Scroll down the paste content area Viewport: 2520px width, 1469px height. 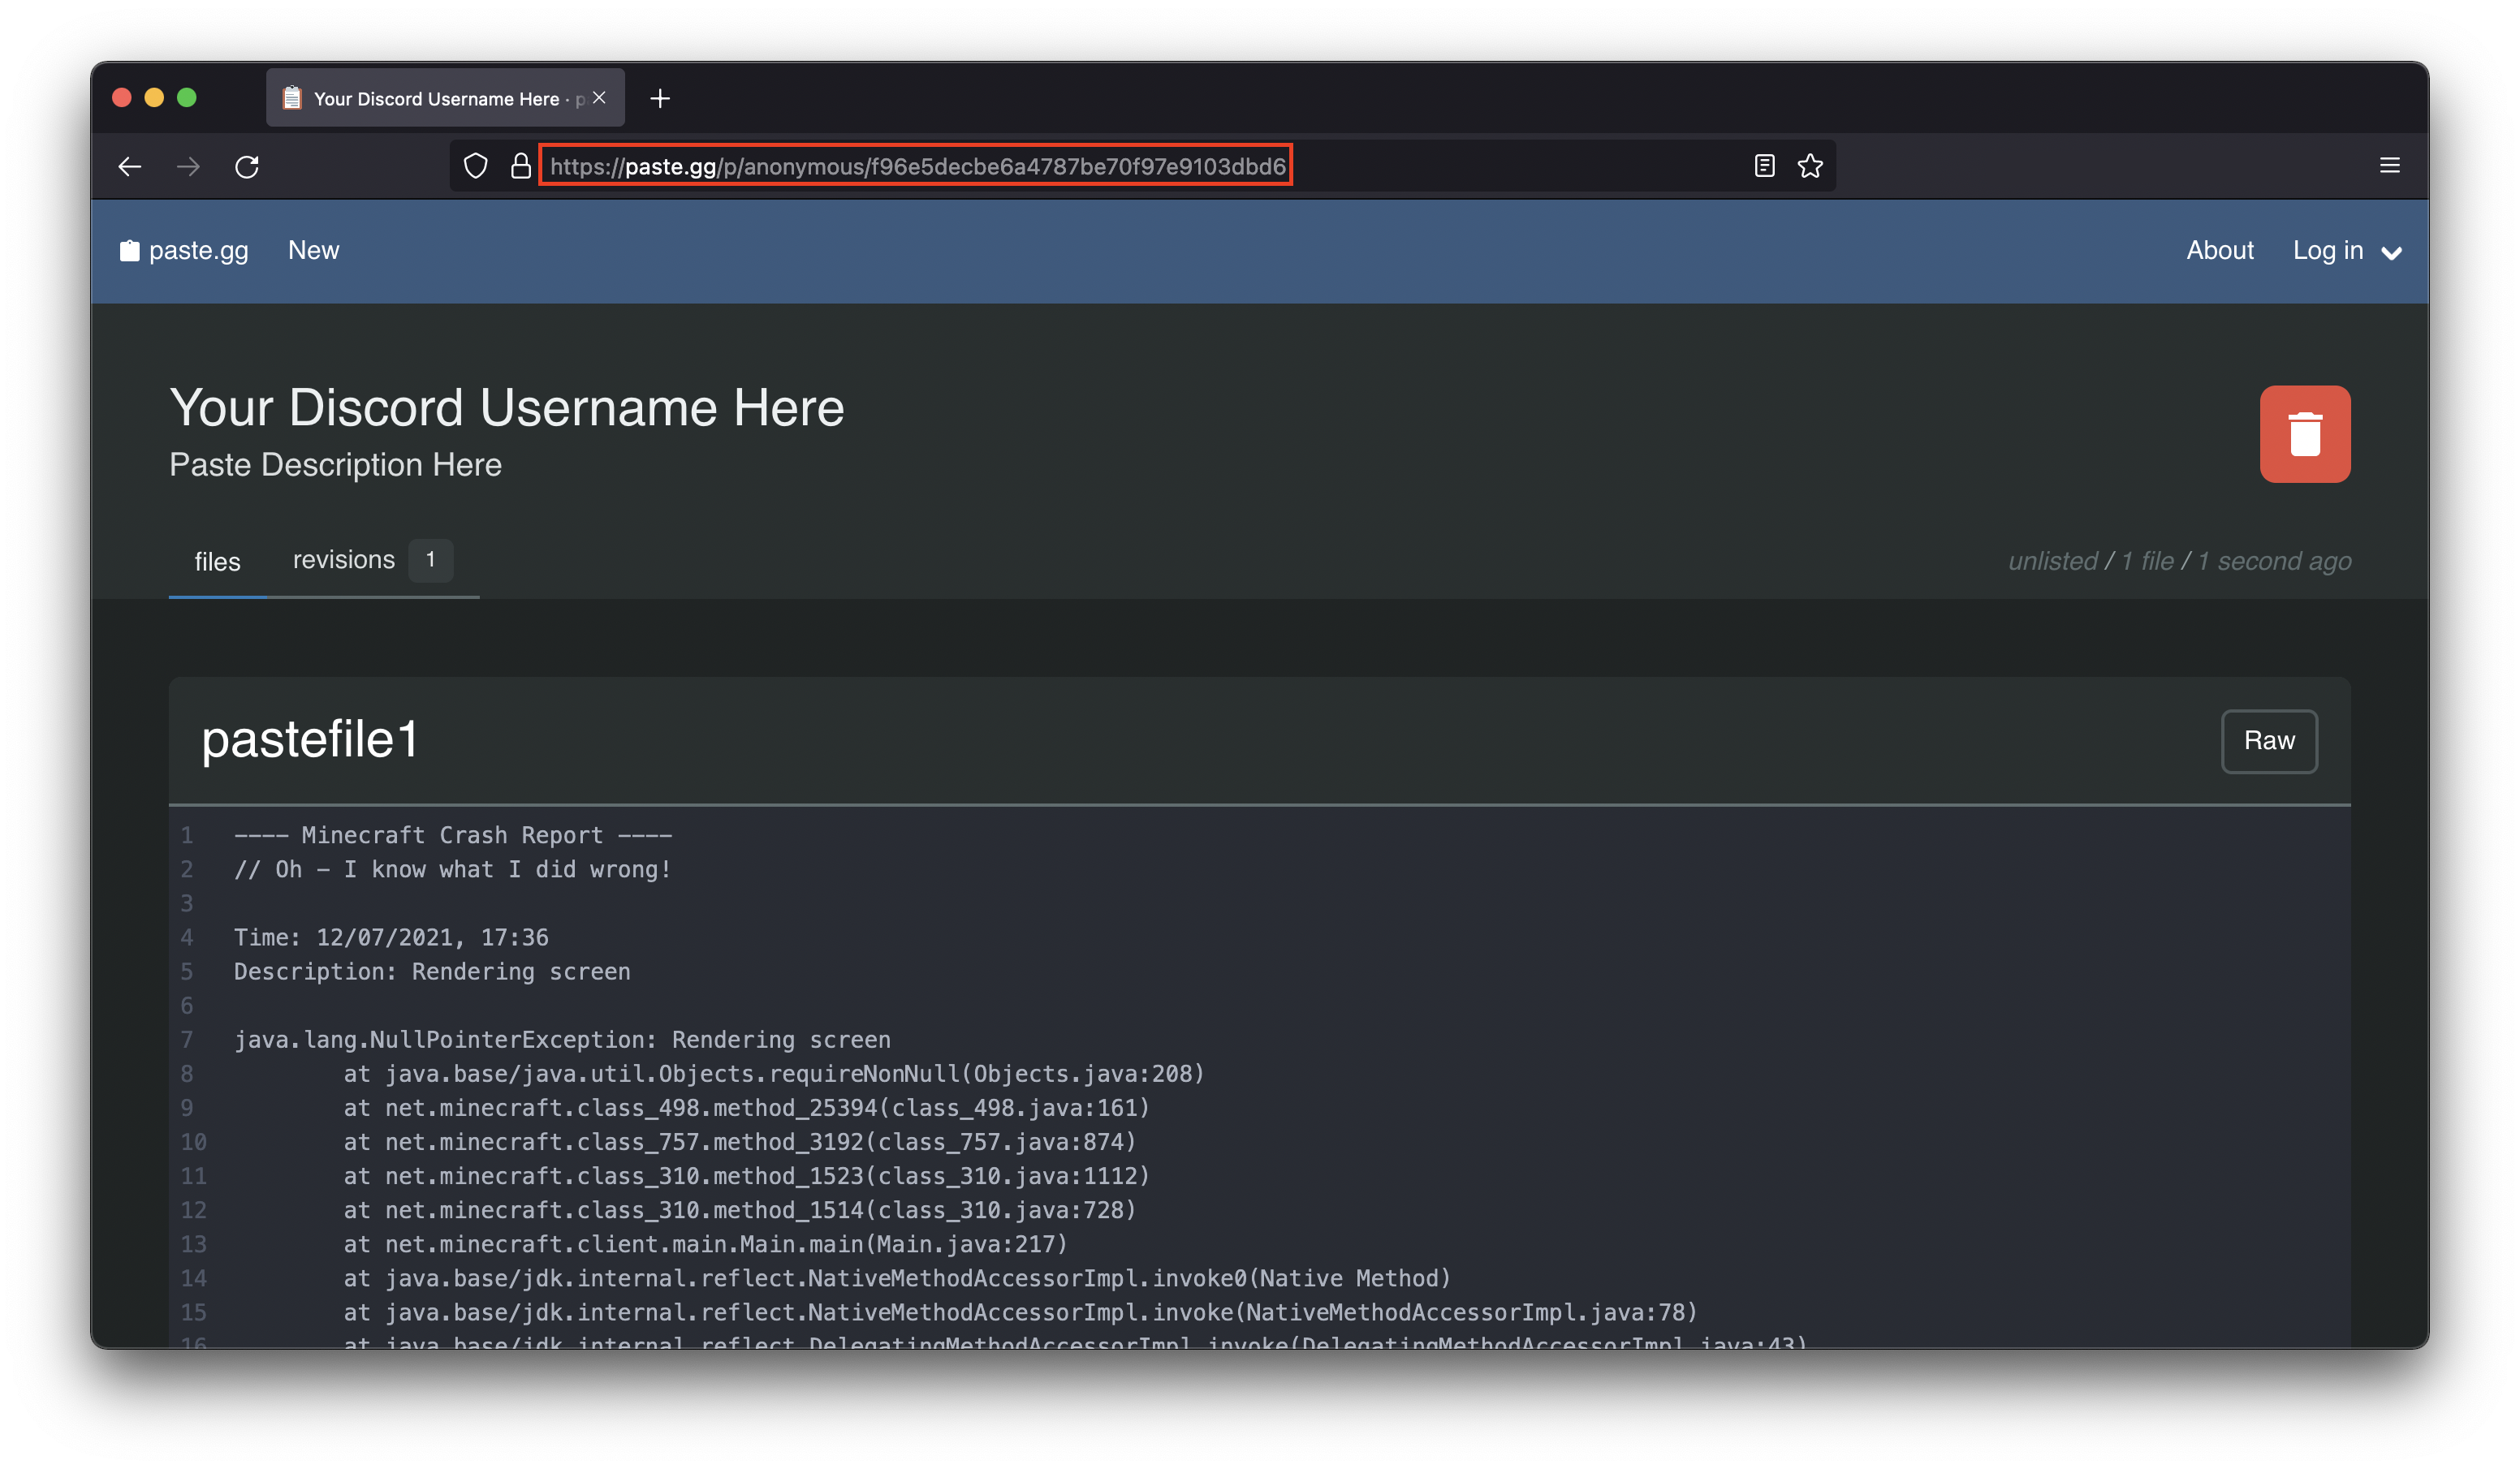tap(1259, 1084)
